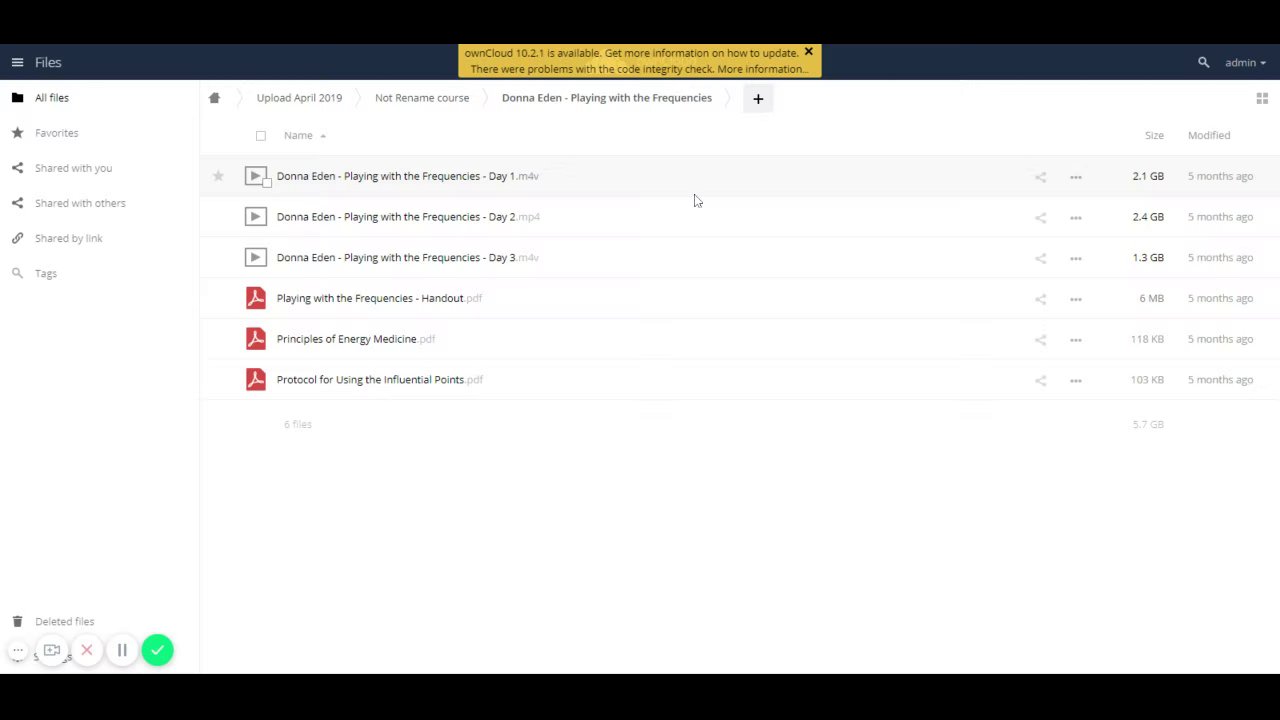Click PDF icon of Principles of Energy Medicine
Screen dimensions: 1280x720
255,339
